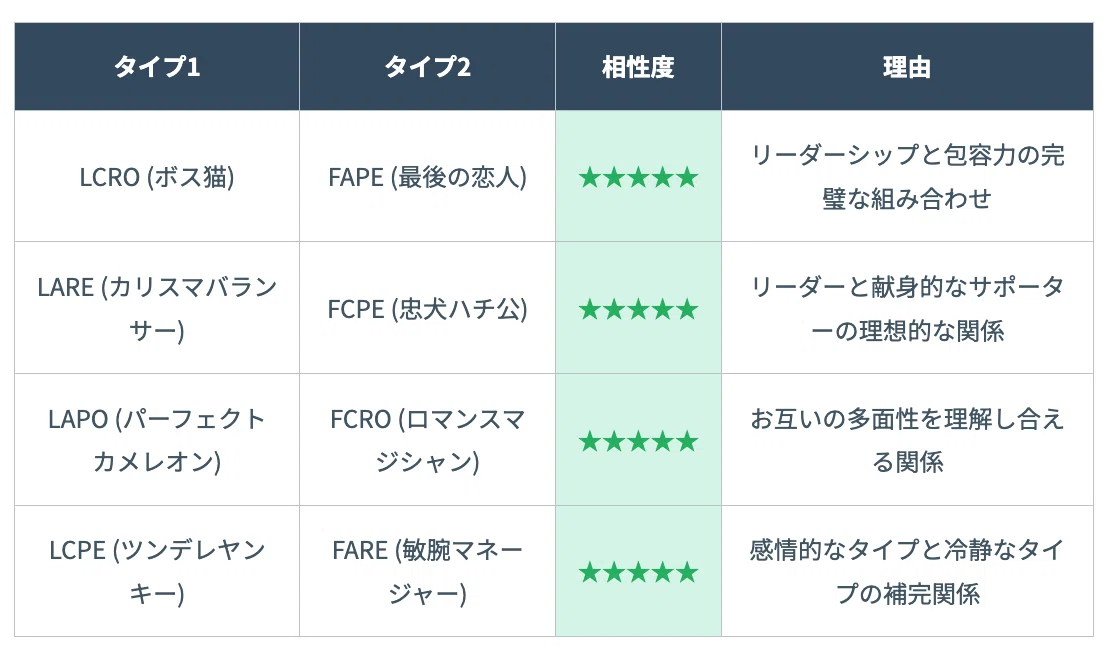1116x648 pixels.
Task: Click the stars in the LAPO row
Action: point(638,441)
